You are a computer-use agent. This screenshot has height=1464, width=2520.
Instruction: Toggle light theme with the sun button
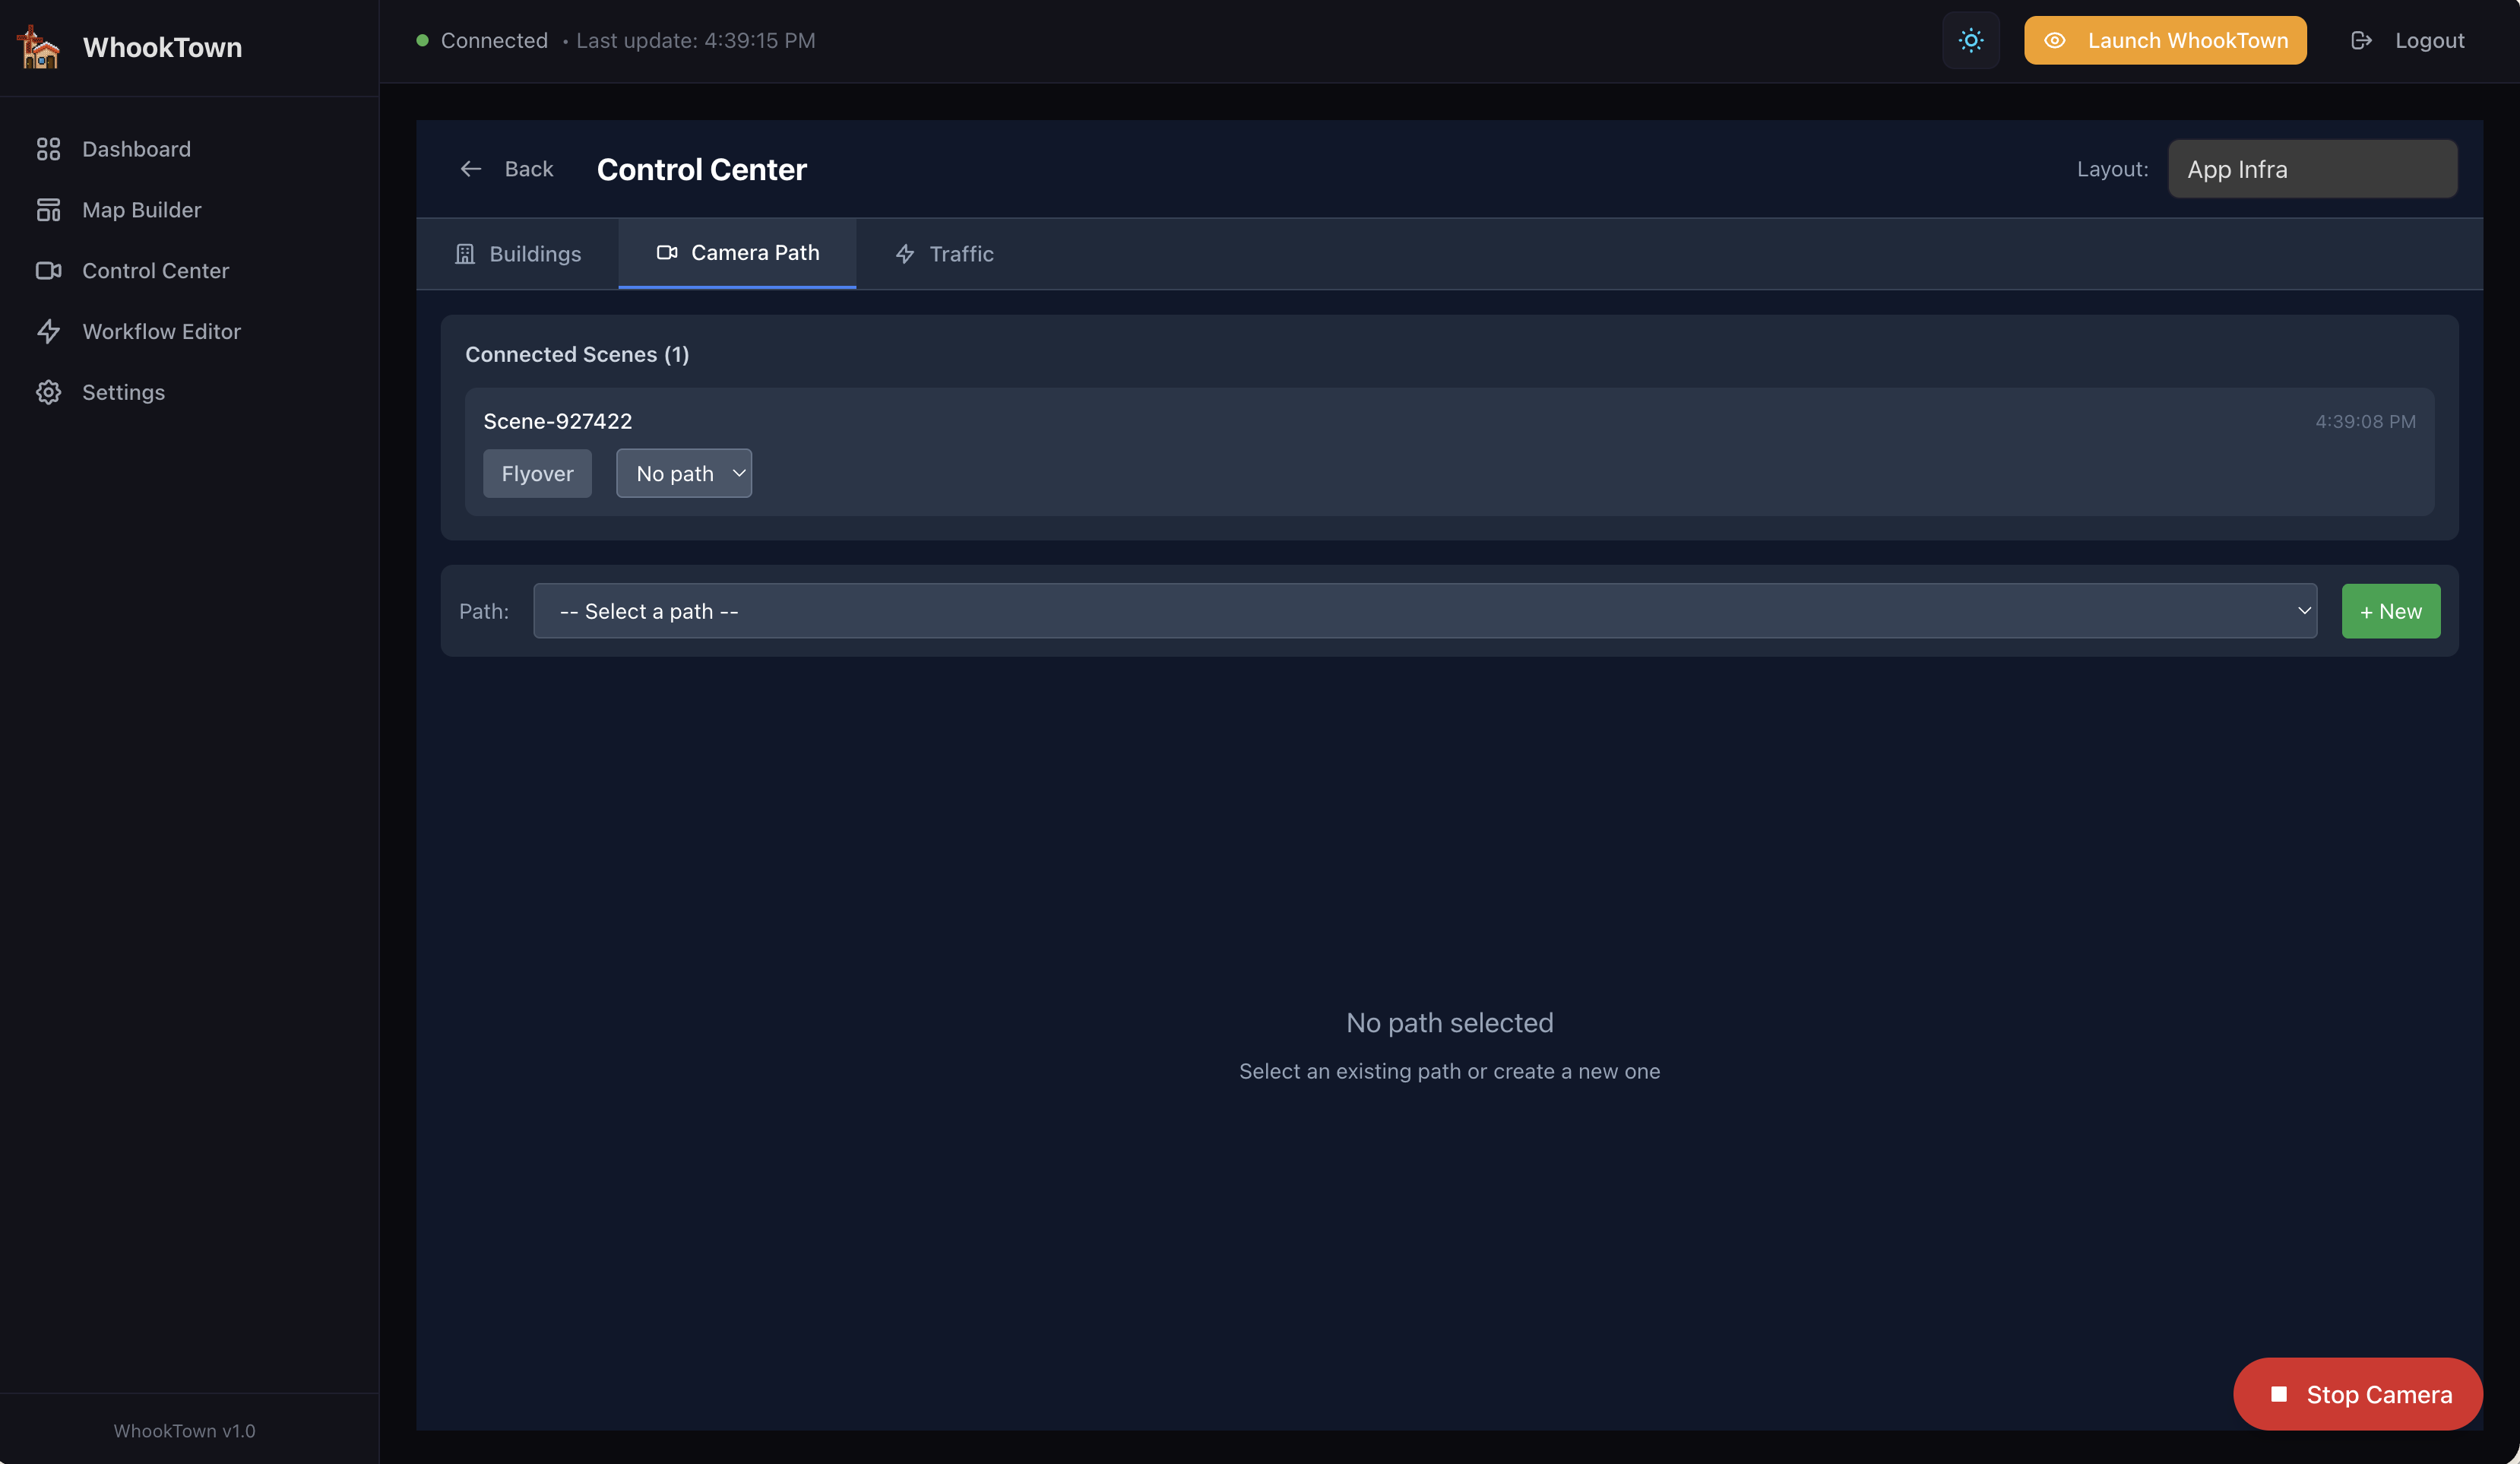(1970, 41)
